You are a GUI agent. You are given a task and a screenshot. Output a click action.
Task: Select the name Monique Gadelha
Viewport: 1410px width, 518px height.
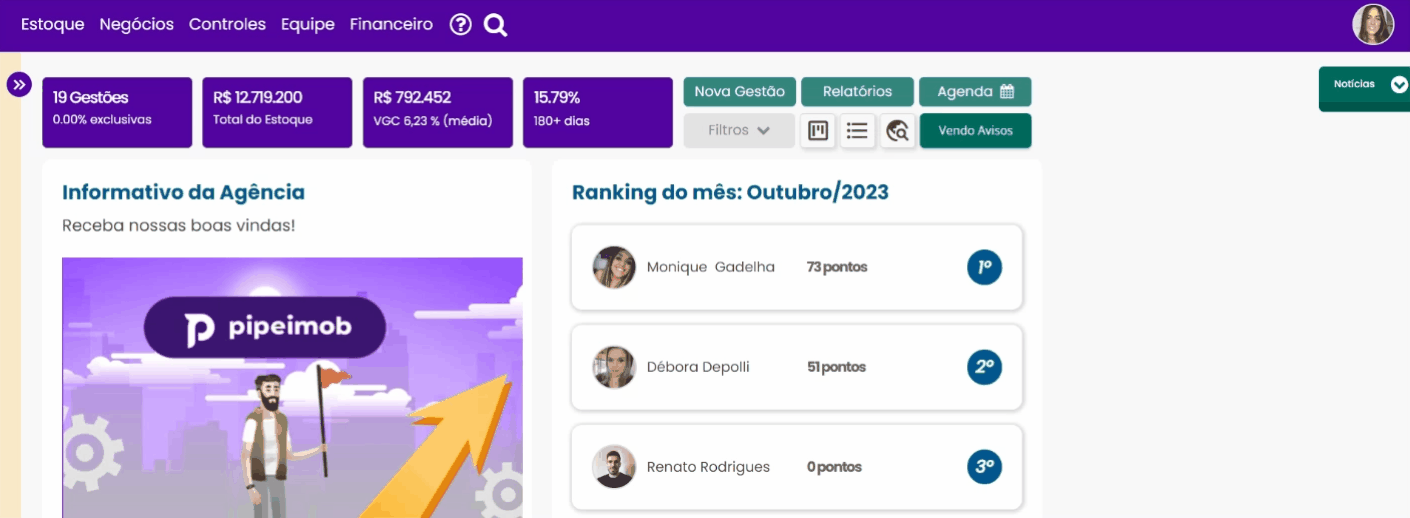point(711,267)
